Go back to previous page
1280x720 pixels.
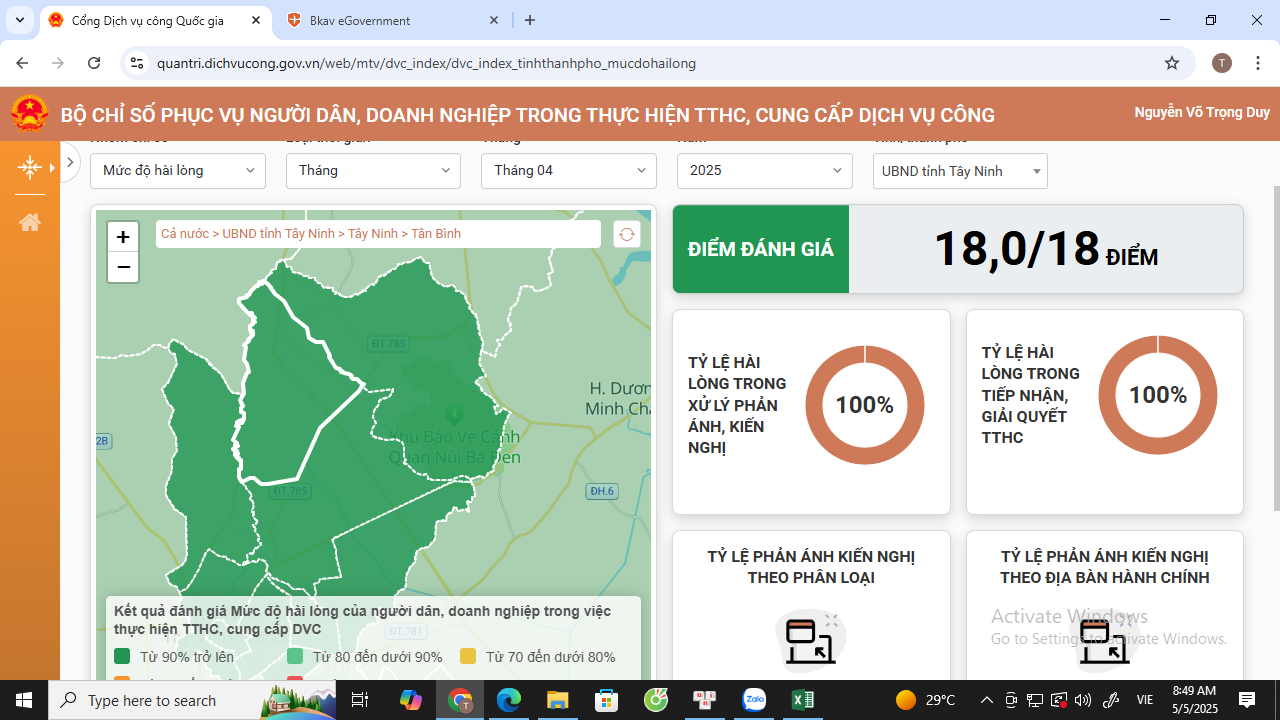click(22, 63)
